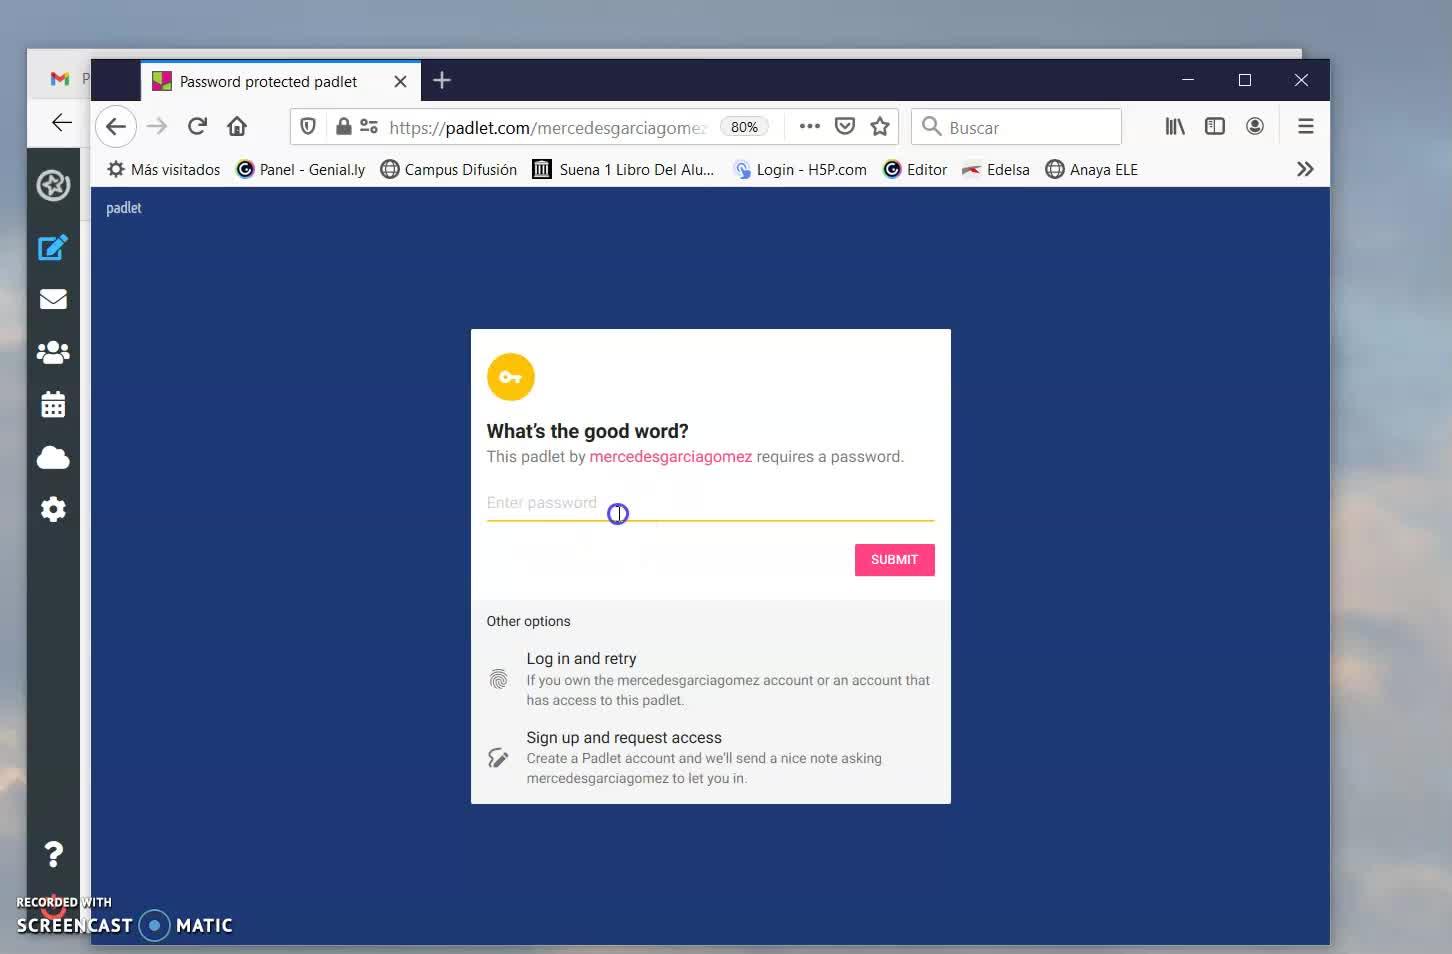Click the handshake icon beside Sign up
The width and height of the screenshot is (1452, 954).
(498, 758)
